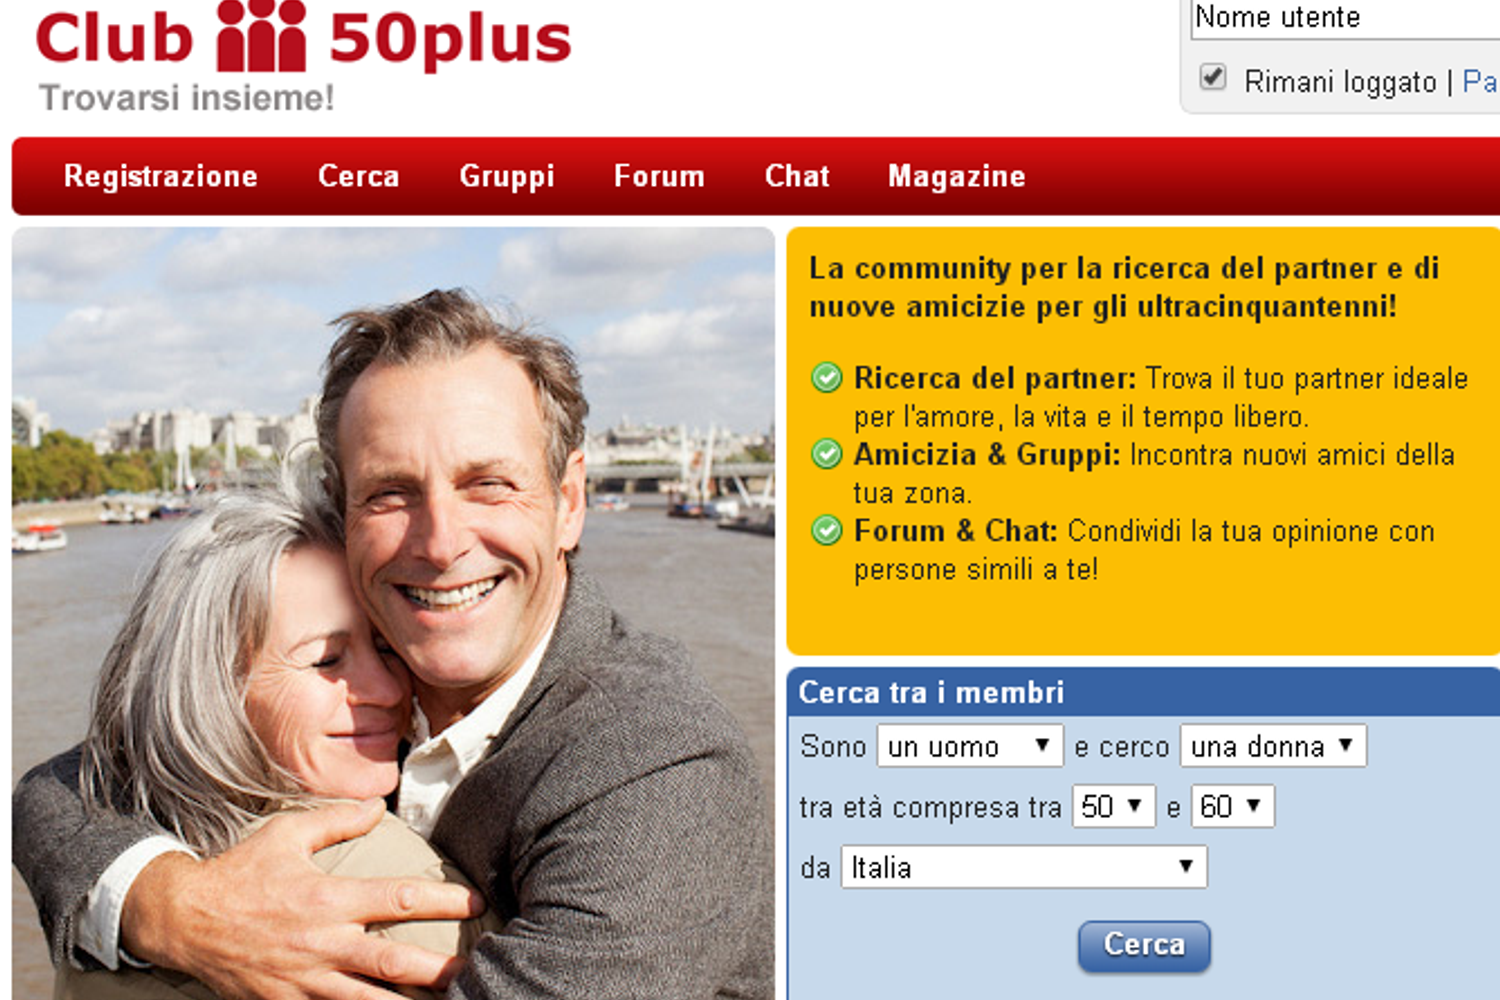The width and height of the screenshot is (1500, 1000).
Task: Open the Magazine section
Action: click(957, 176)
